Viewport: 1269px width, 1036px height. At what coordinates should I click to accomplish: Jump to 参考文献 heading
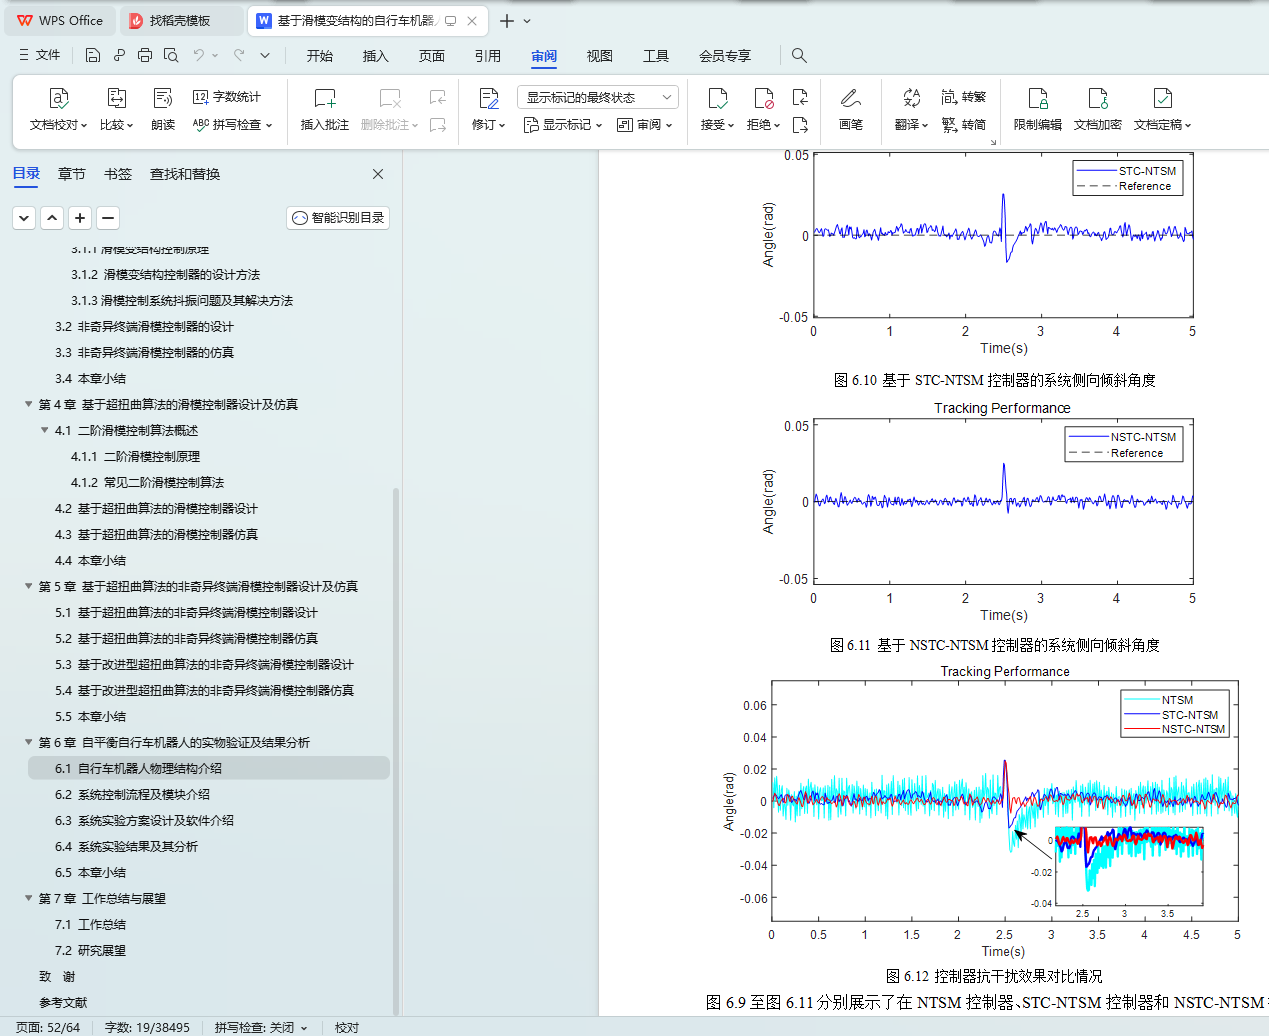[63, 1003]
